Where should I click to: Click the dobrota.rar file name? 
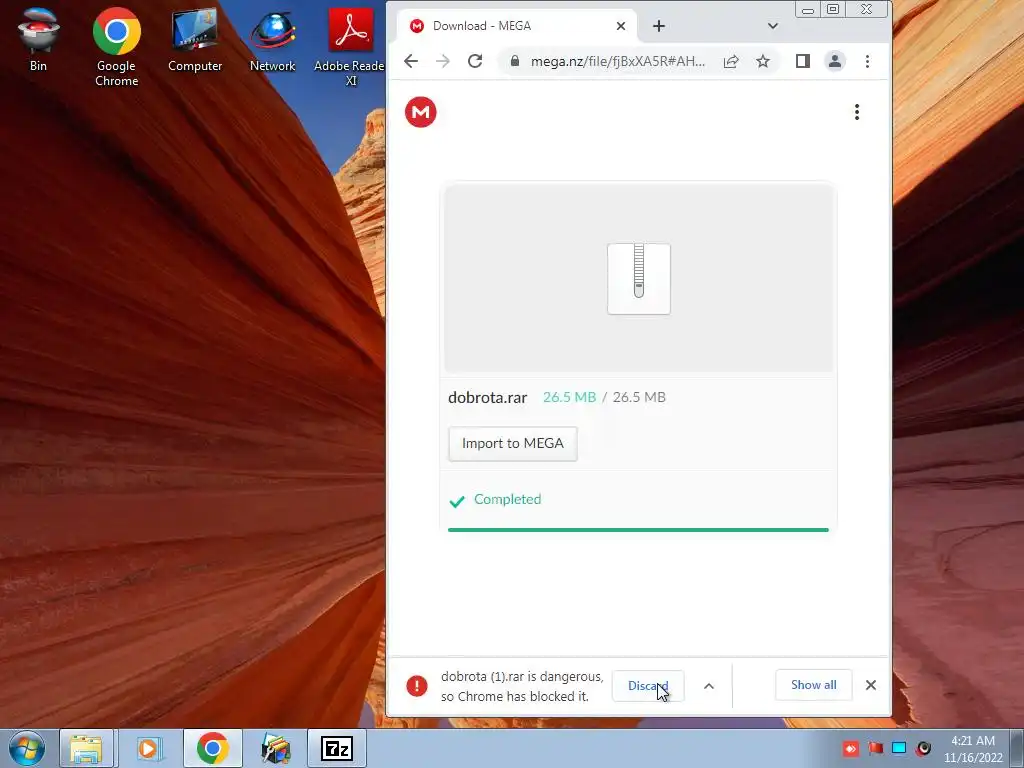click(487, 398)
